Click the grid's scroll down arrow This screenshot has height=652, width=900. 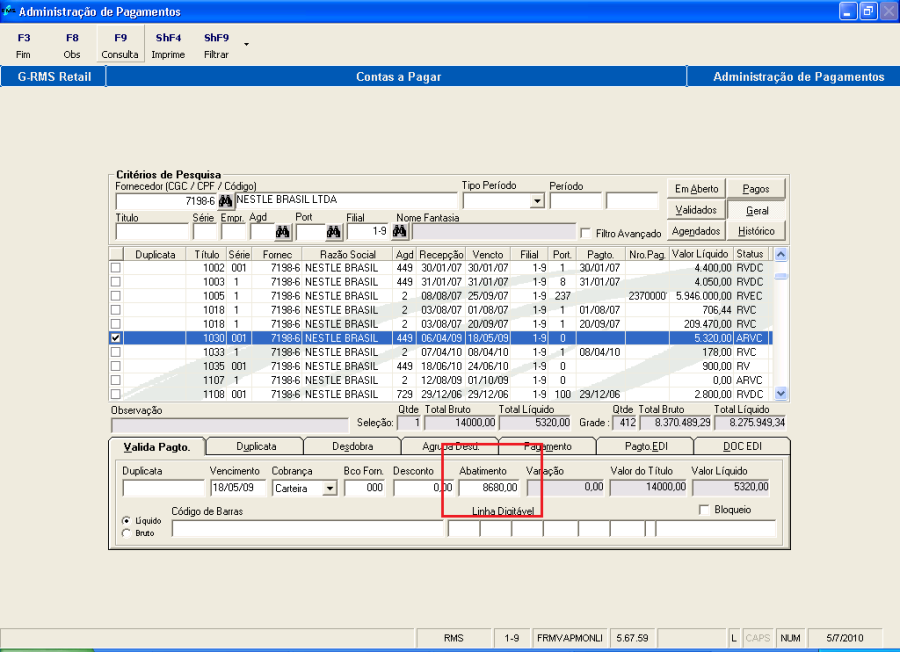point(781,394)
